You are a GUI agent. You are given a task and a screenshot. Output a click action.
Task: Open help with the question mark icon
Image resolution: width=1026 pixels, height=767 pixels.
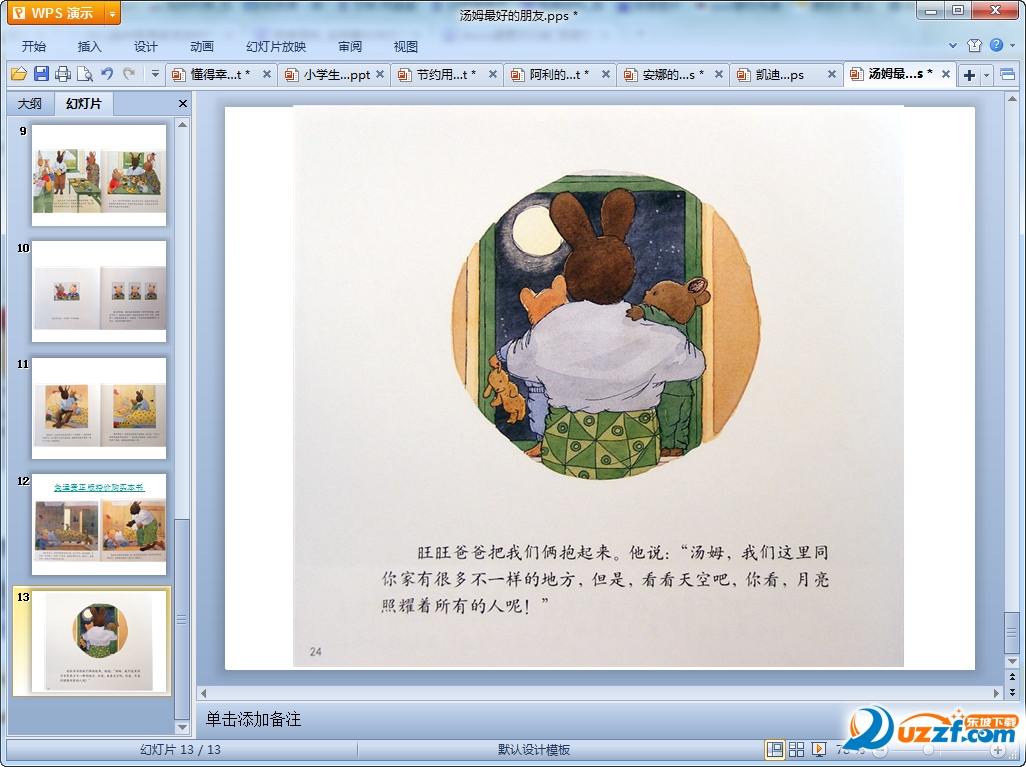coord(996,45)
